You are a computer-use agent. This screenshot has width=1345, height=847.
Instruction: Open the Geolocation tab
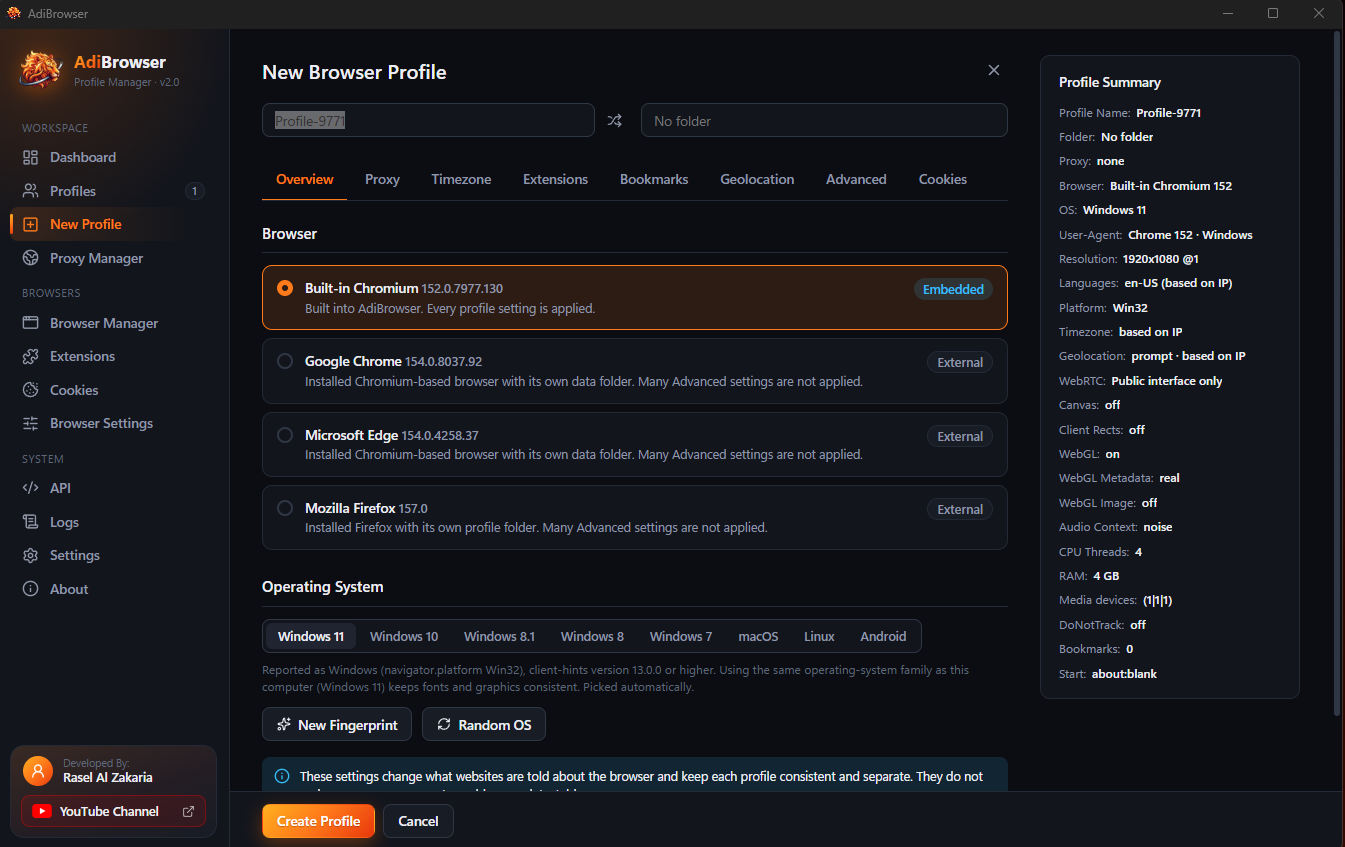pos(757,179)
